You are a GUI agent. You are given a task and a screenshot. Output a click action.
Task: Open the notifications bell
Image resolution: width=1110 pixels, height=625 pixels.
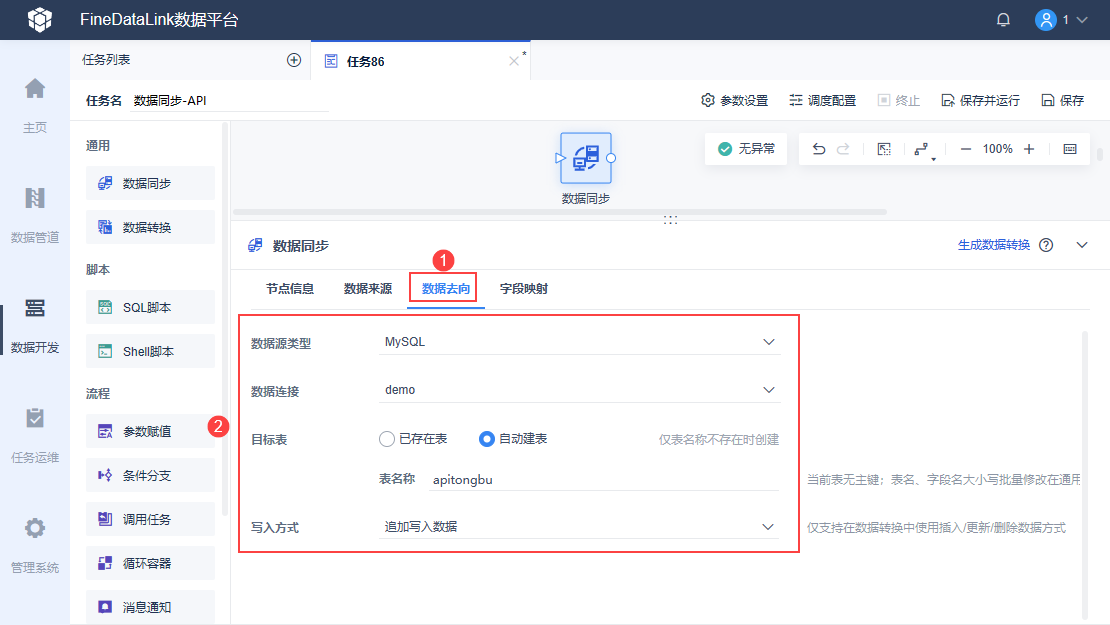point(1003,20)
